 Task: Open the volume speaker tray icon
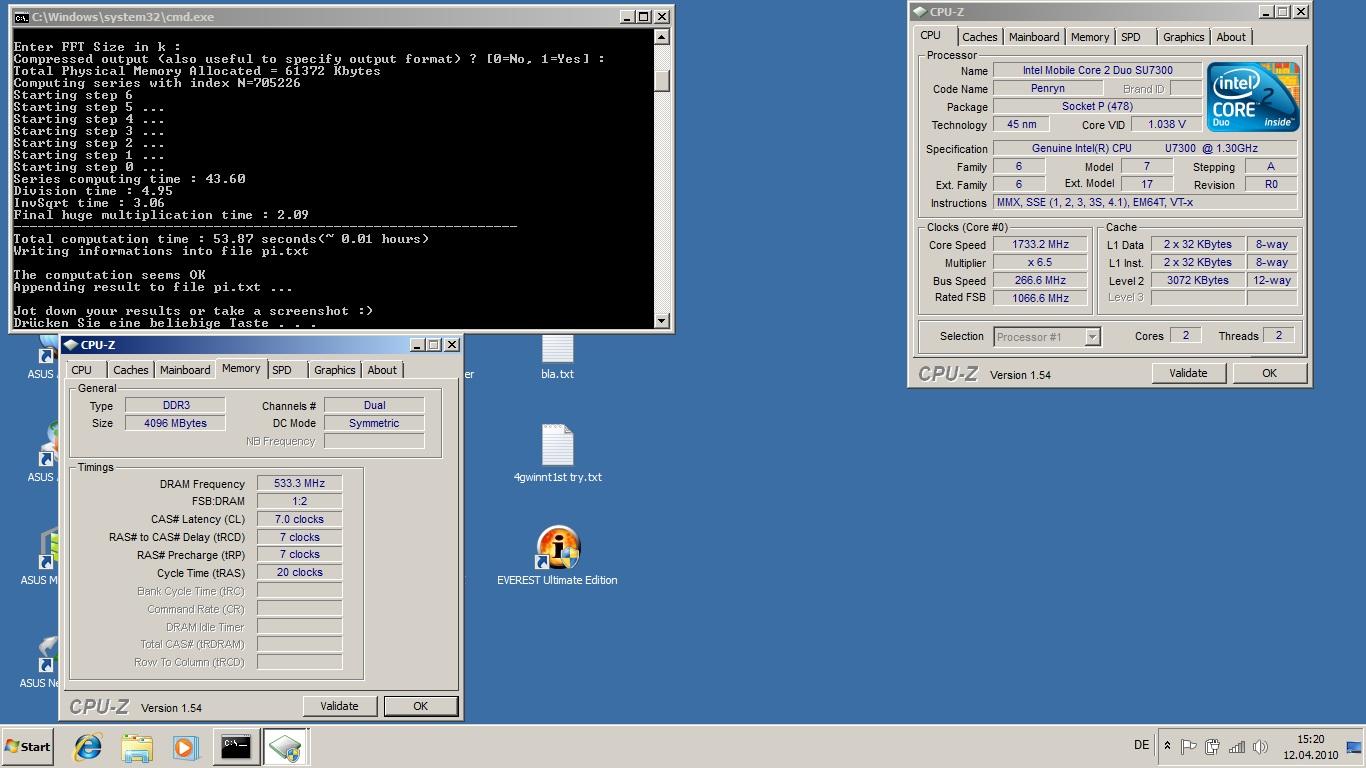(x=1260, y=746)
